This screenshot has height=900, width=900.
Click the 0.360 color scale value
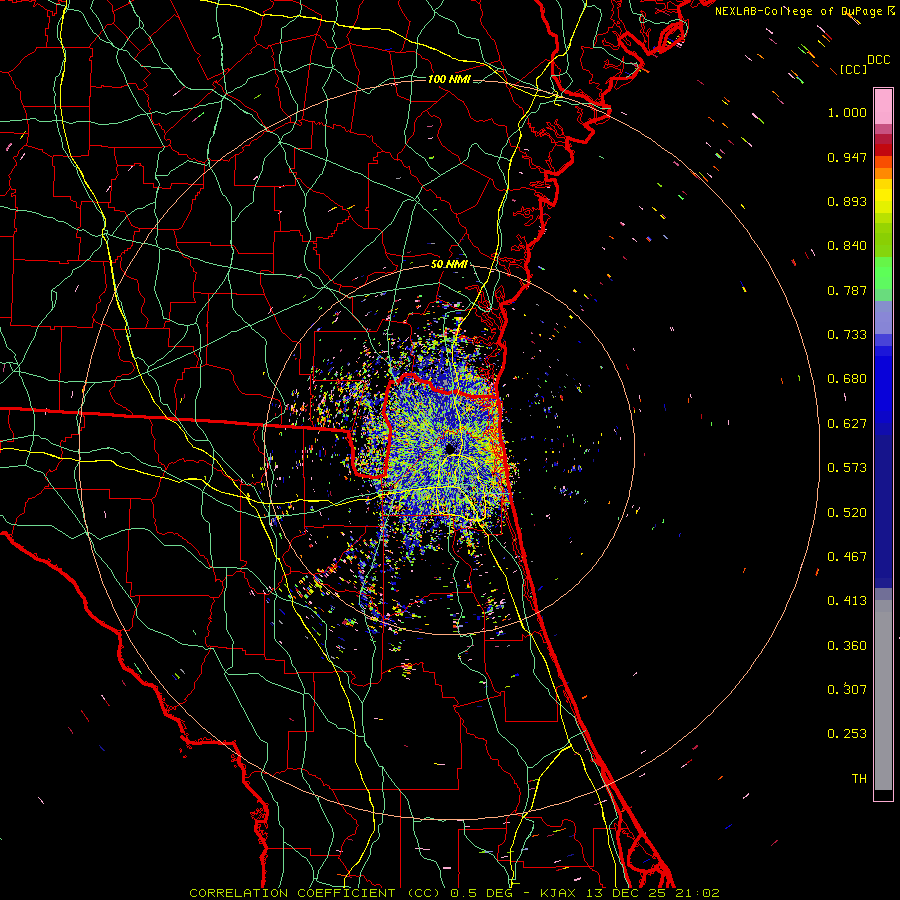[847, 646]
